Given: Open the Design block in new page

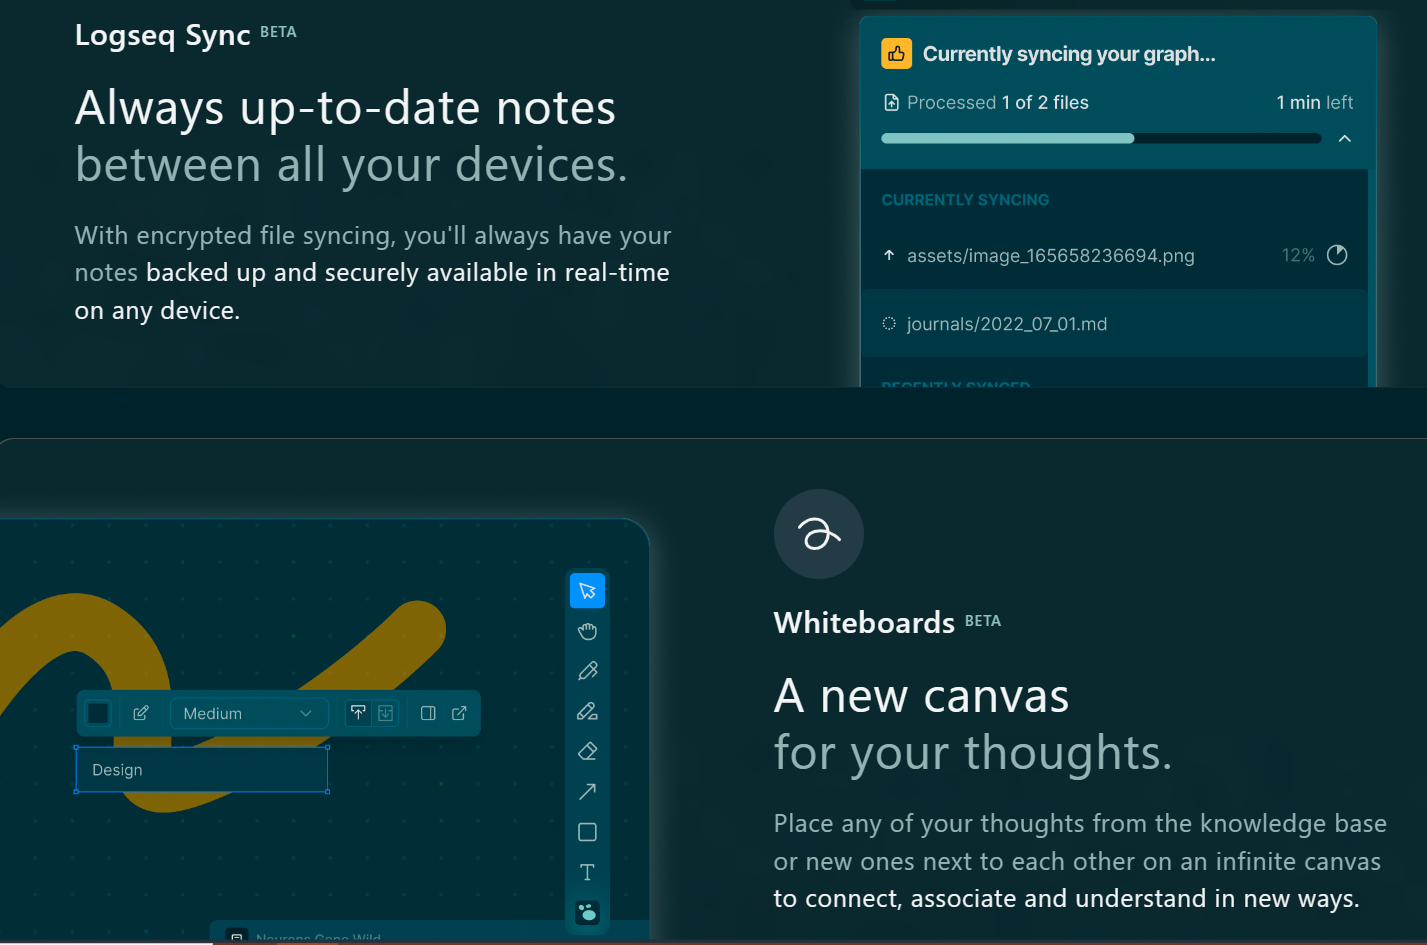Looking at the screenshot, I should (459, 713).
